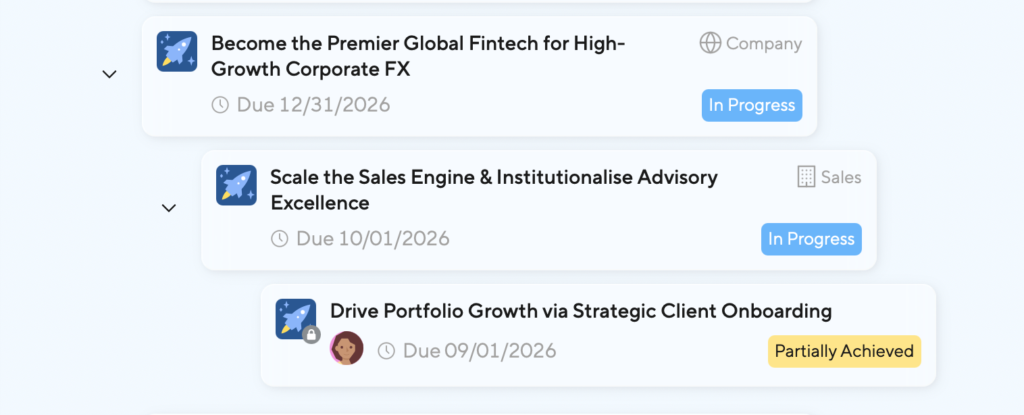This screenshot has height=415, width=1024.
Task: Click the globe icon next to Company
Action: click(x=710, y=43)
